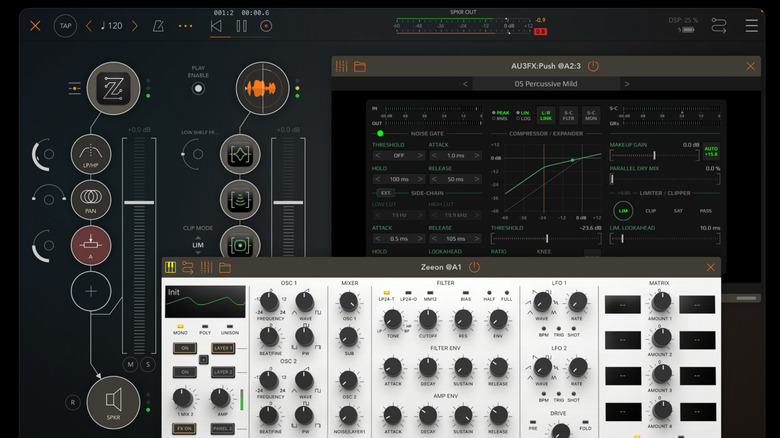780x438 pixels.
Task: Solo channel one with S button
Action: [x=148, y=364]
